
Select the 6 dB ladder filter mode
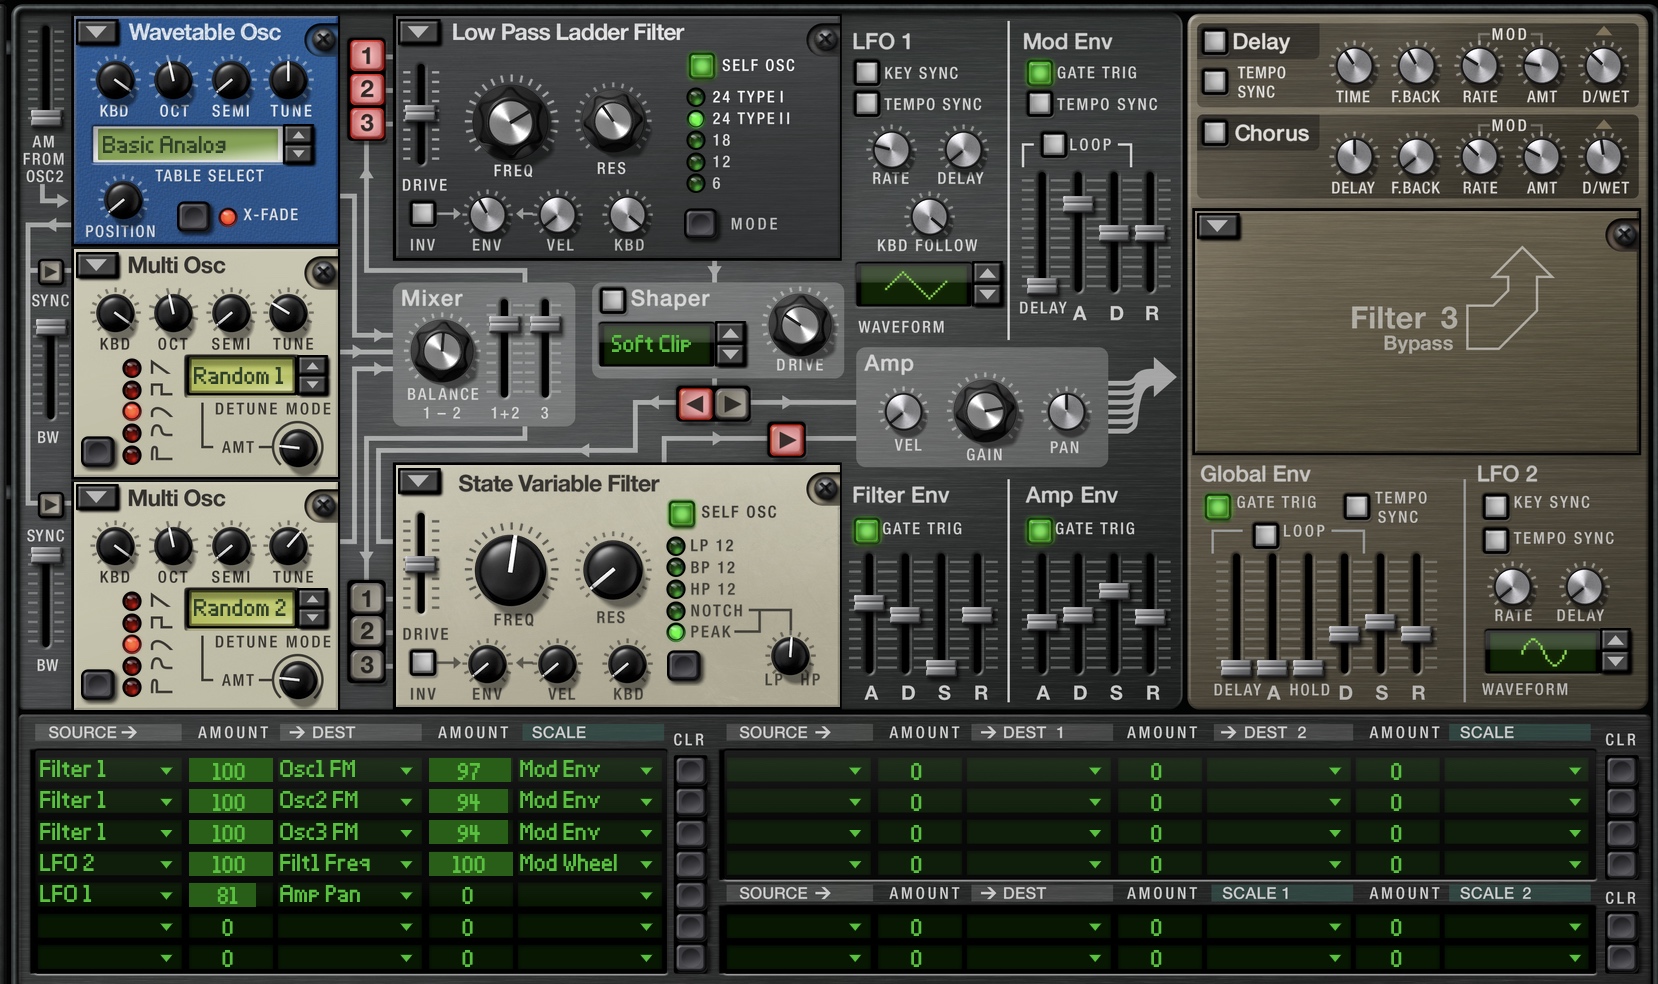click(696, 184)
